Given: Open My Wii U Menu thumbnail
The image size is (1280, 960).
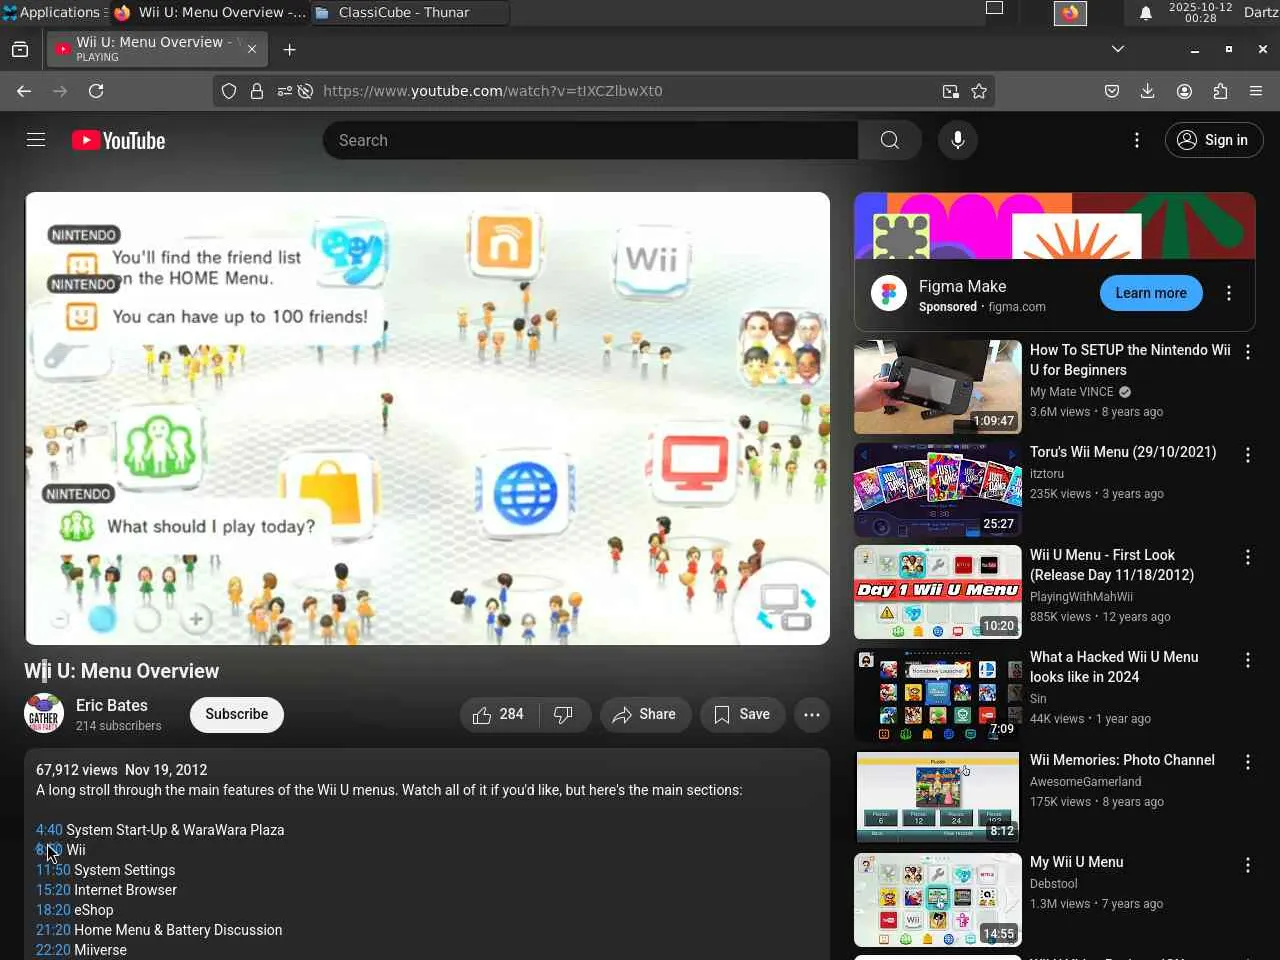Looking at the screenshot, I should click(938, 900).
